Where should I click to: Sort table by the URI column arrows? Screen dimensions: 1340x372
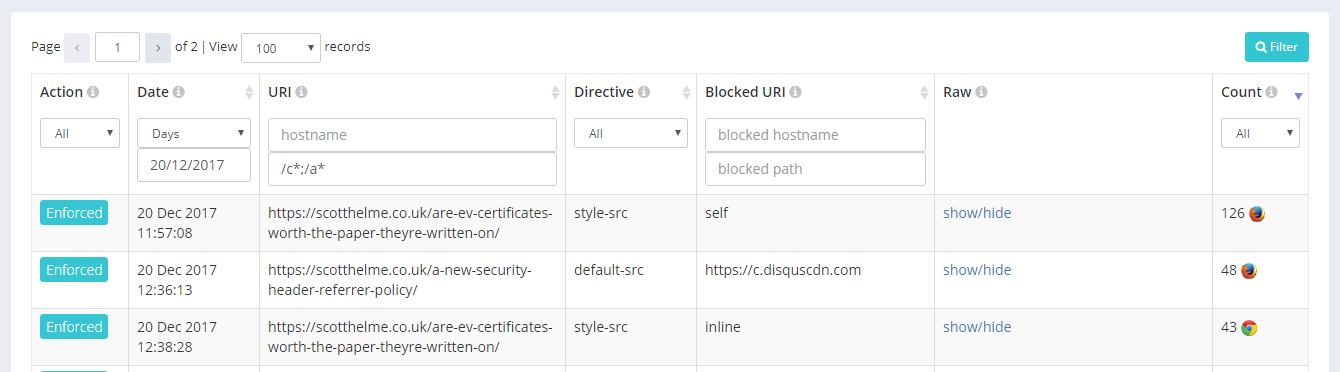pyautogui.click(x=556, y=93)
